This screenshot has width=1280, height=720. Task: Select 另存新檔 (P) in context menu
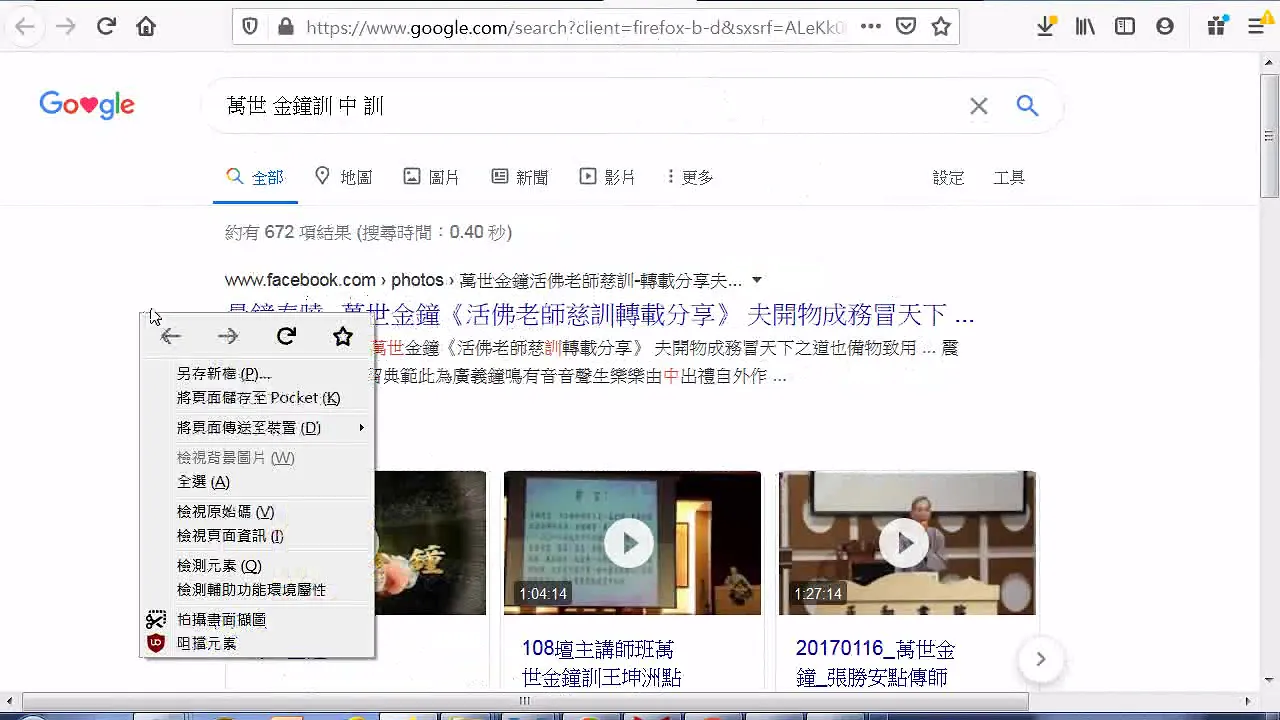pyautogui.click(x=257, y=374)
